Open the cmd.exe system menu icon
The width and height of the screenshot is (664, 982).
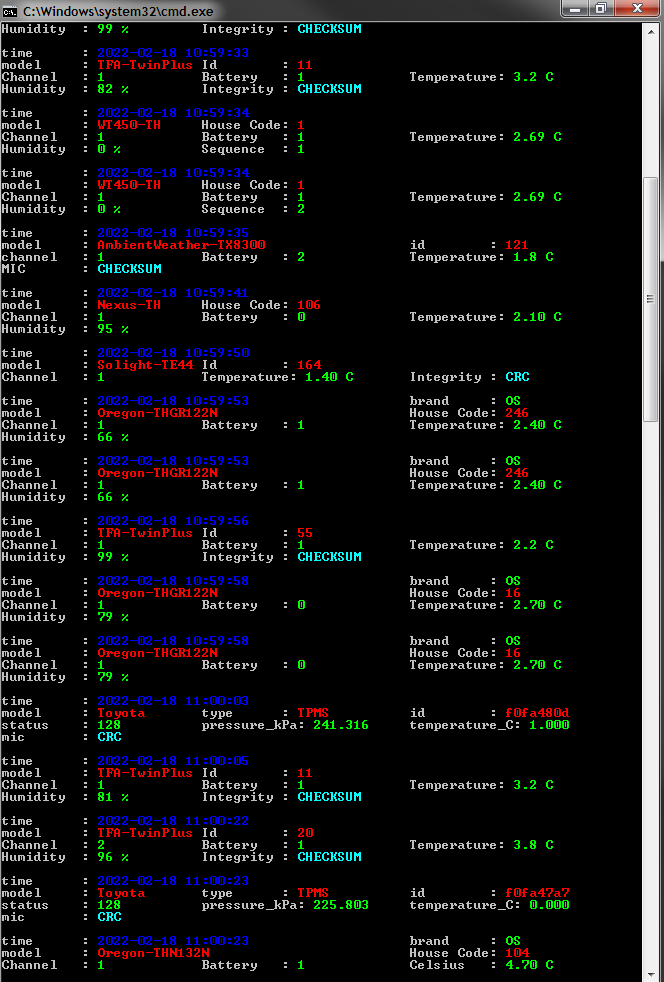9,11
